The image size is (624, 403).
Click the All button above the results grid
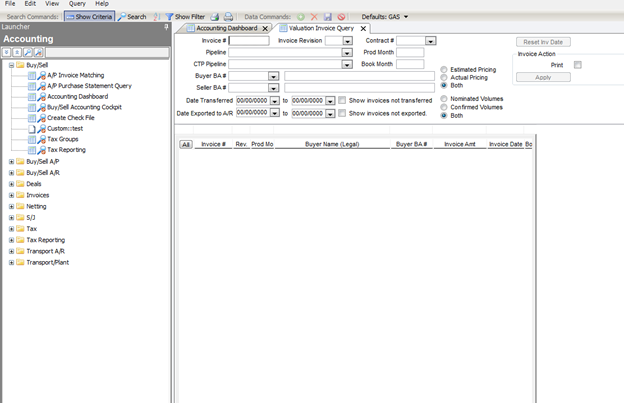click(185, 145)
